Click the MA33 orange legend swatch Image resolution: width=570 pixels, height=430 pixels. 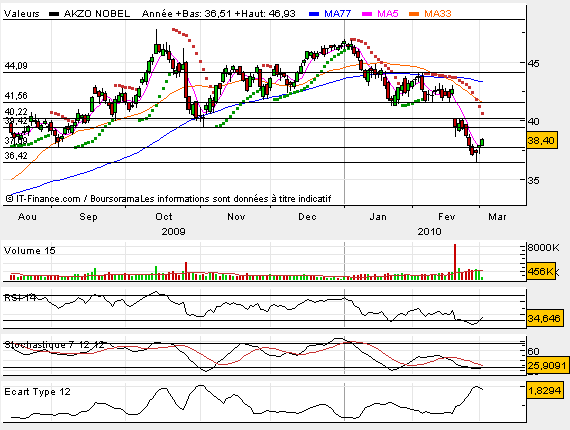click(x=414, y=14)
